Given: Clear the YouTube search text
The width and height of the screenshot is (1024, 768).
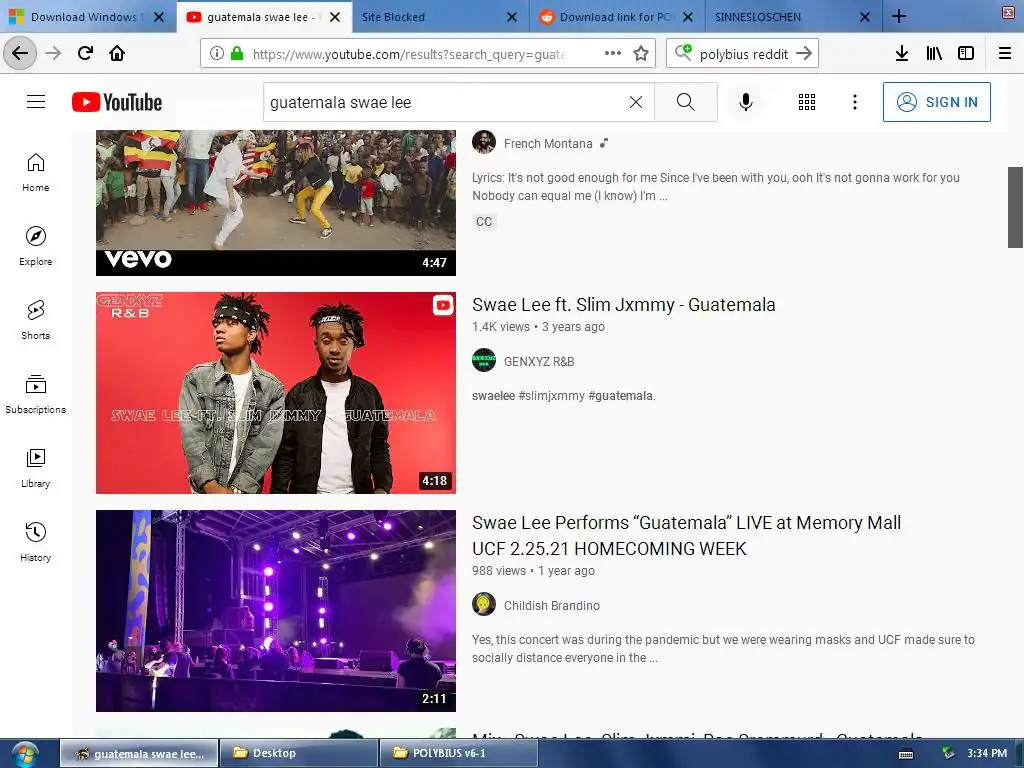Looking at the screenshot, I should 635,102.
